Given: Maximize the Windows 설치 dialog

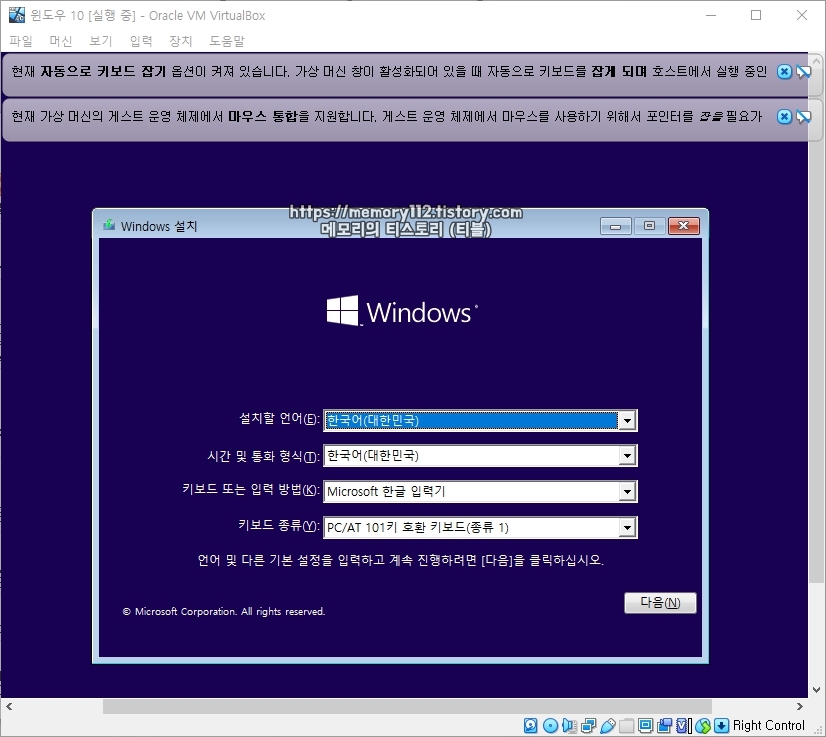Looking at the screenshot, I should tap(649, 226).
